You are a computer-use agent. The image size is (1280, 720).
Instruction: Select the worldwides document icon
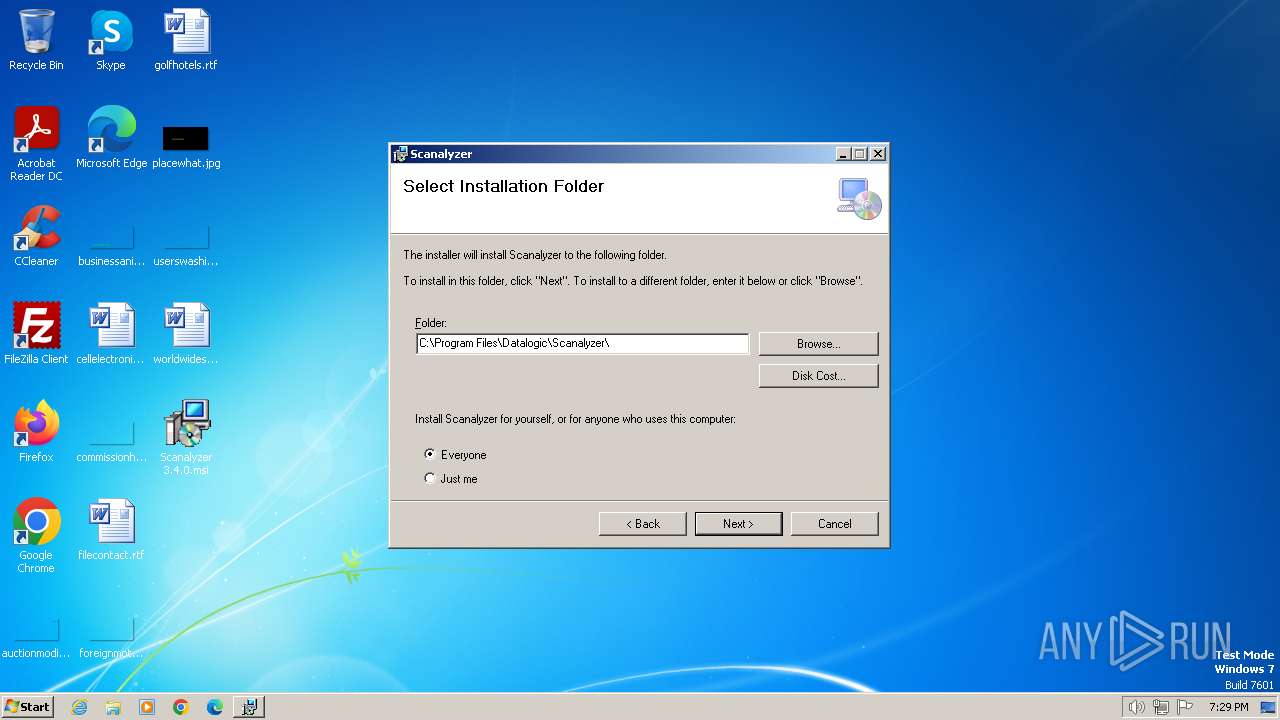pos(186,334)
